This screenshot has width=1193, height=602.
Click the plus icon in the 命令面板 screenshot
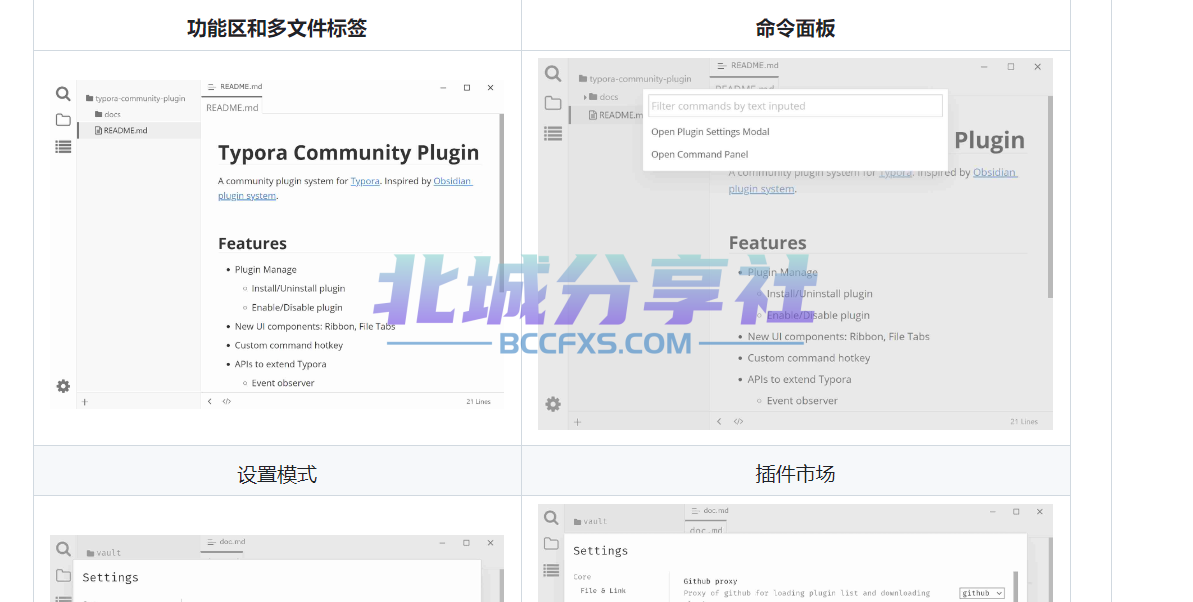pos(577,422)
